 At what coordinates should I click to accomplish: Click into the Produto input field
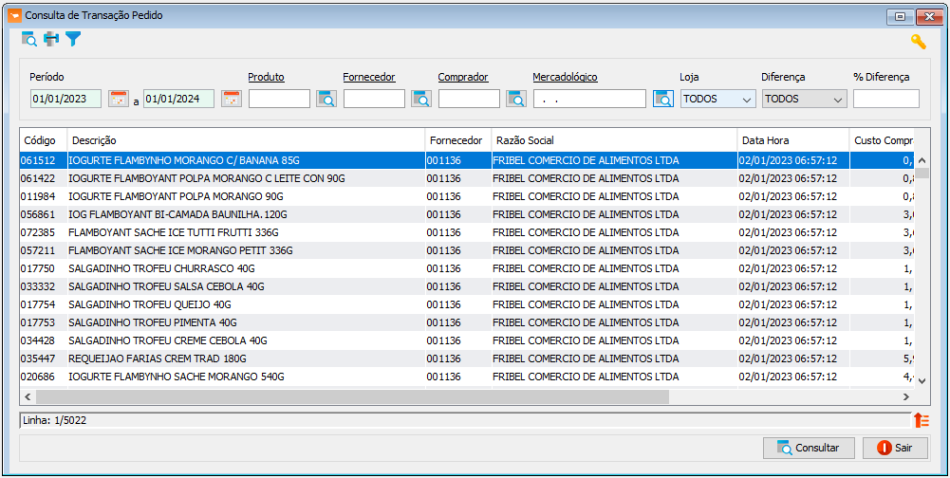coord(279,99)
